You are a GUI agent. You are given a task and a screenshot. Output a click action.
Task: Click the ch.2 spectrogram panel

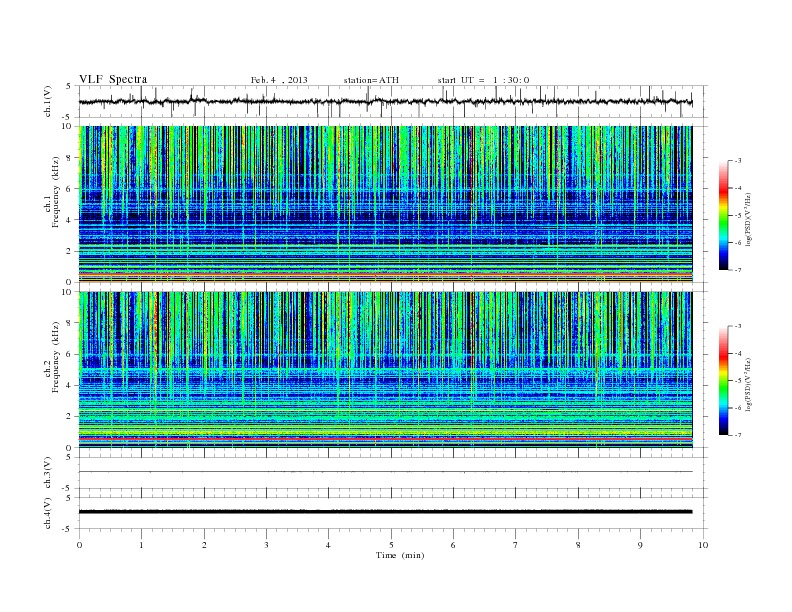click(385, 370)
